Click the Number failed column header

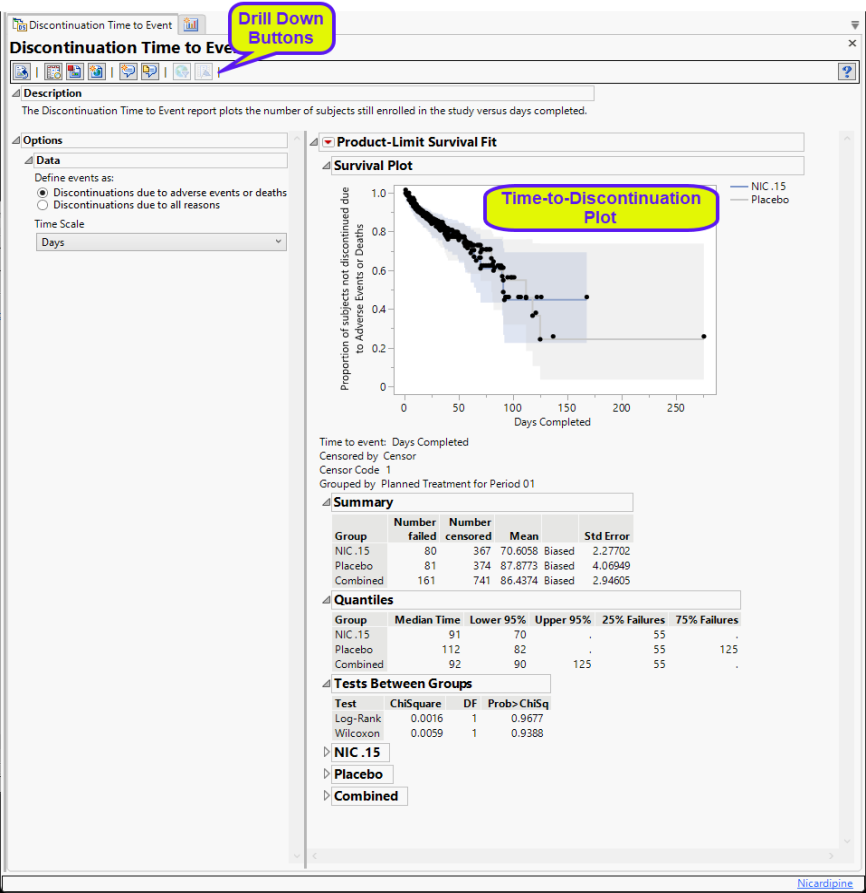coord(414,529)
